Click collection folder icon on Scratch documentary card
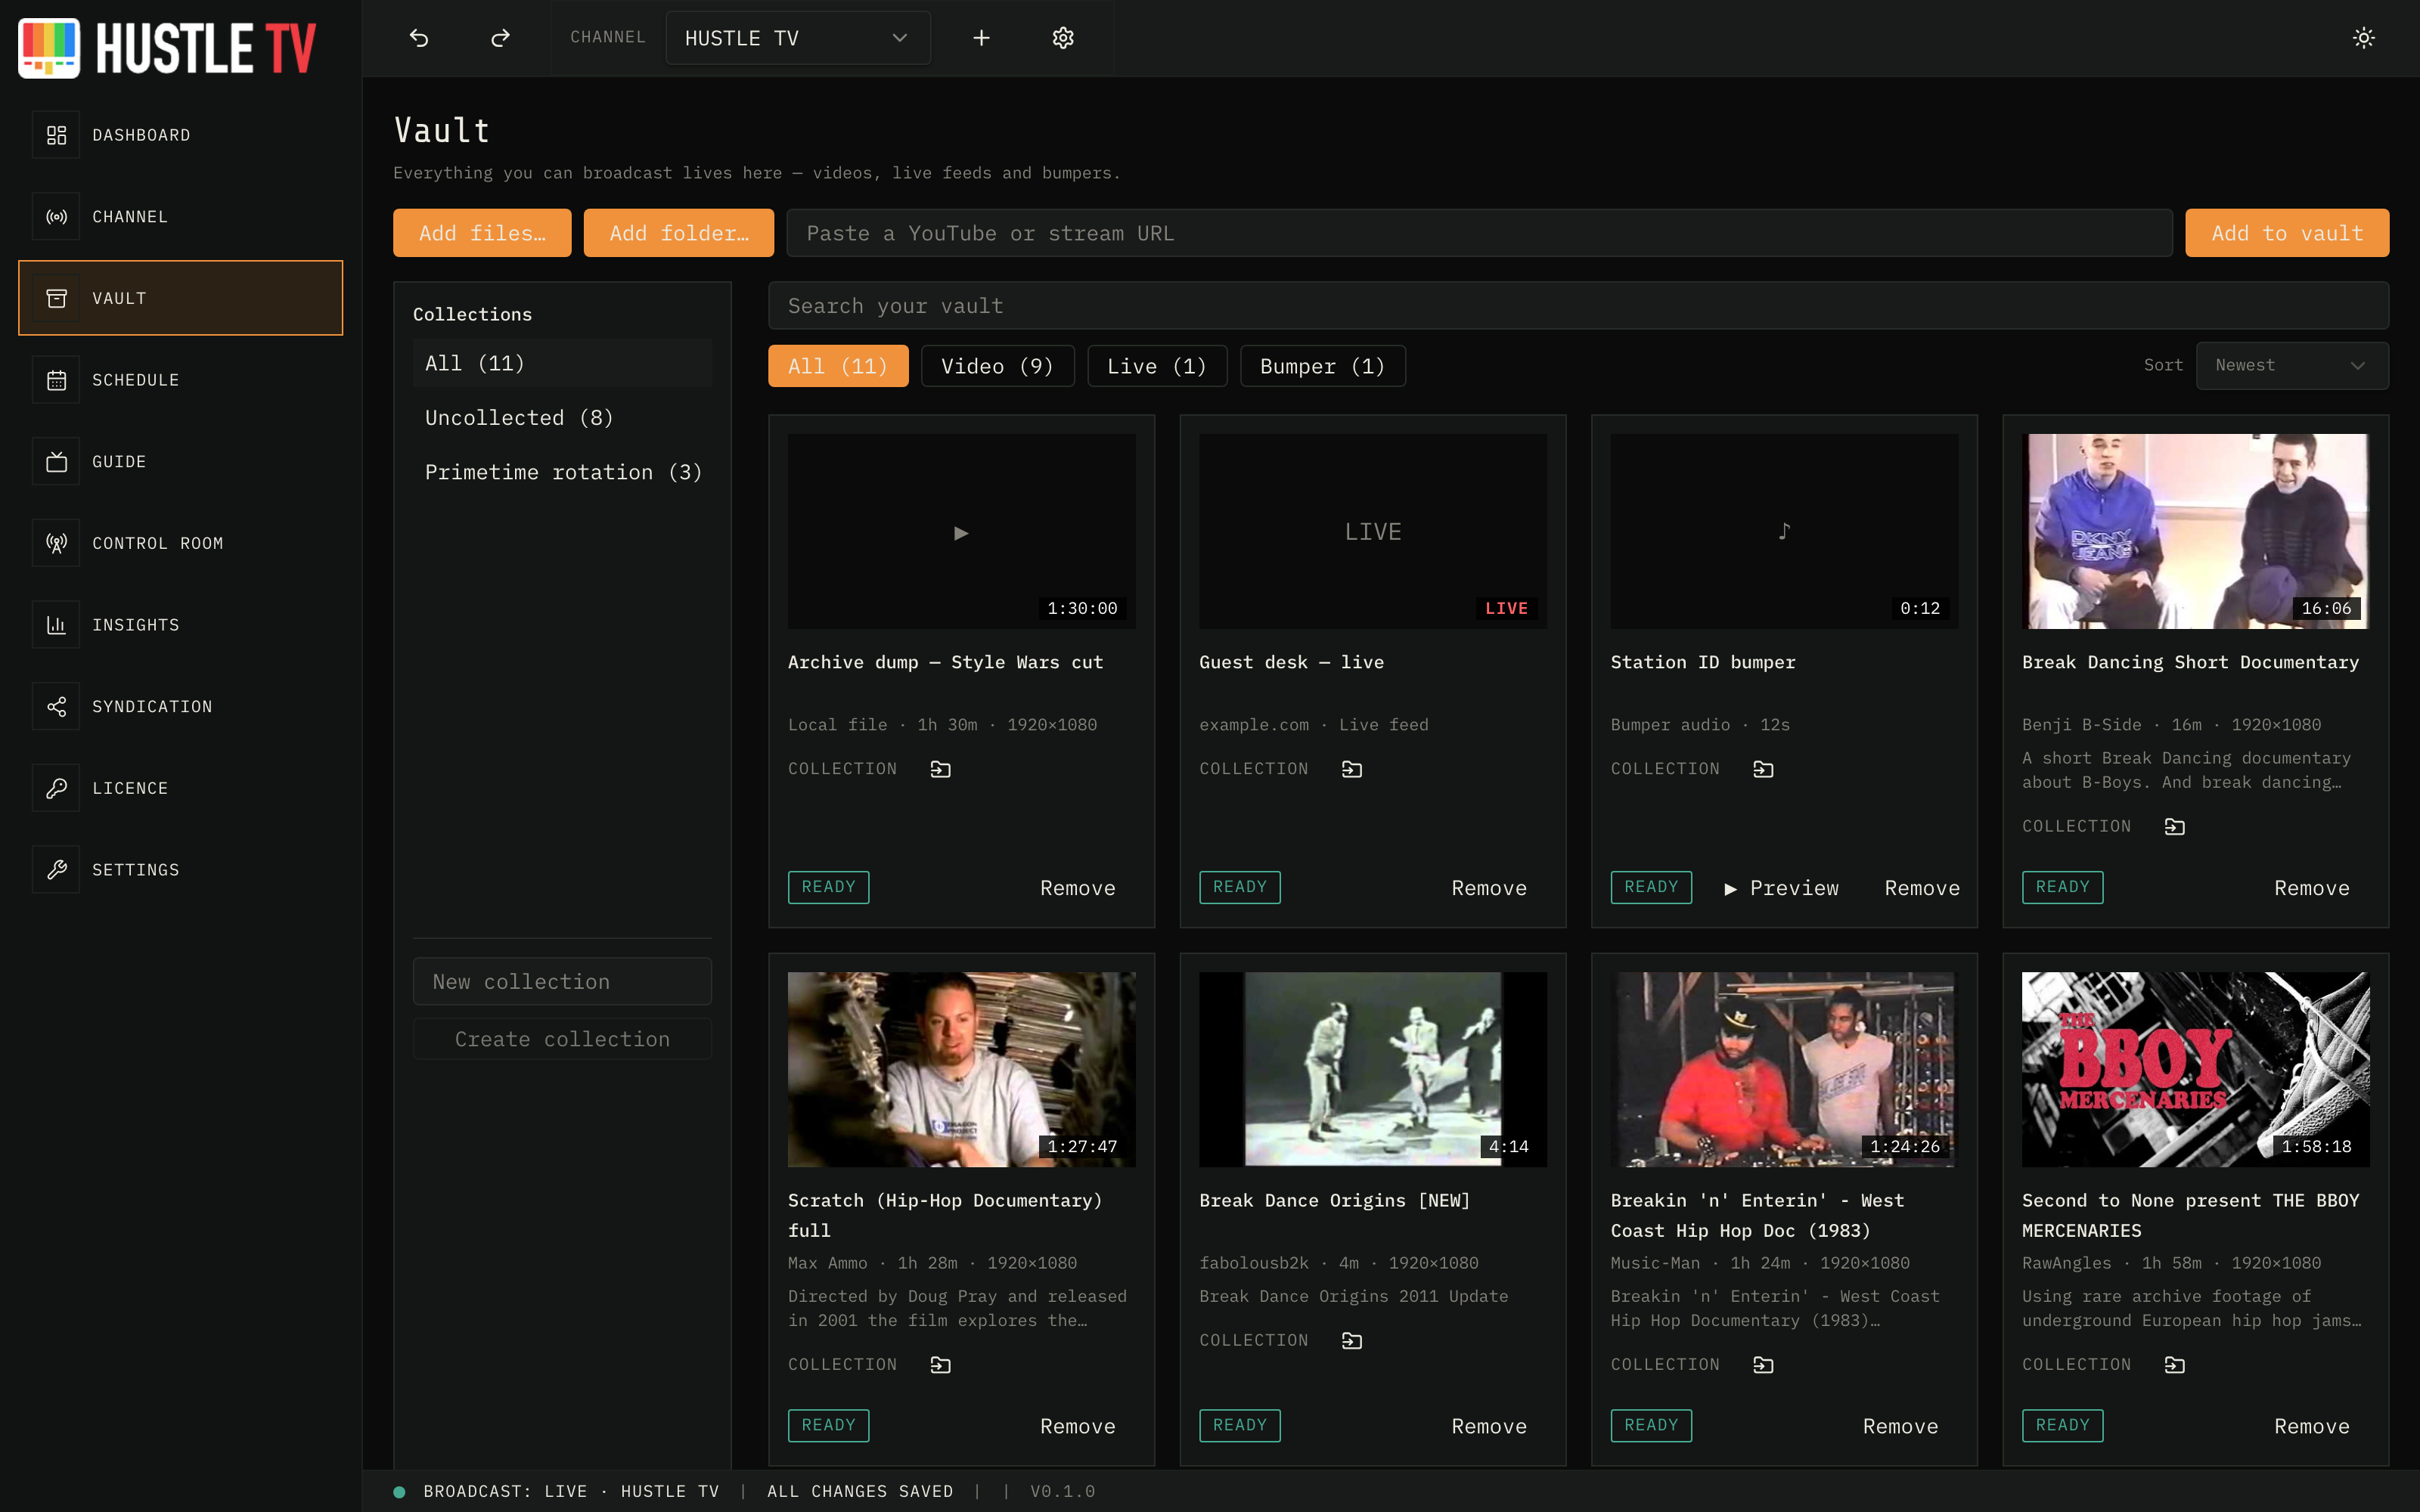2420x1512 pixels. (940, 1365)
